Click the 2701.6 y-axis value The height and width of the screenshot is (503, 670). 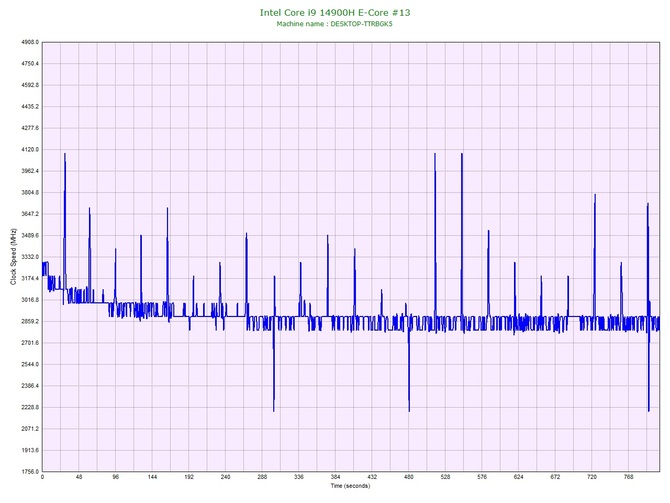[30, 343]
